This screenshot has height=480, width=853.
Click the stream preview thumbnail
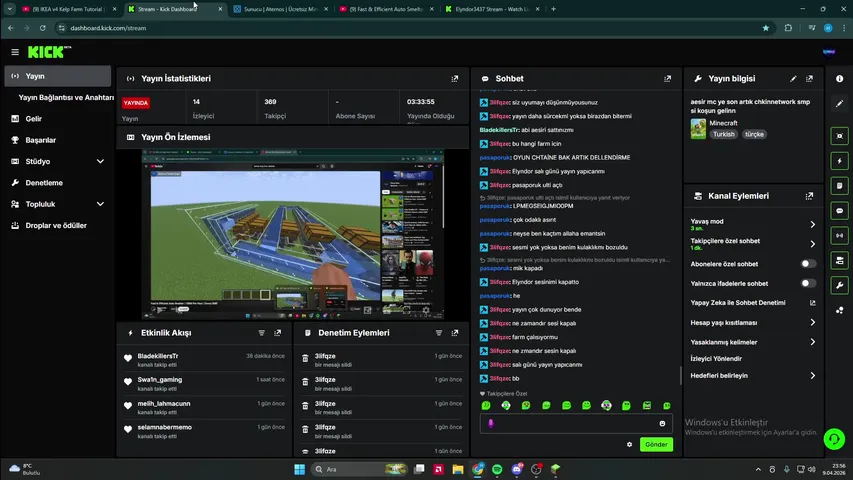tap(293, 235)
